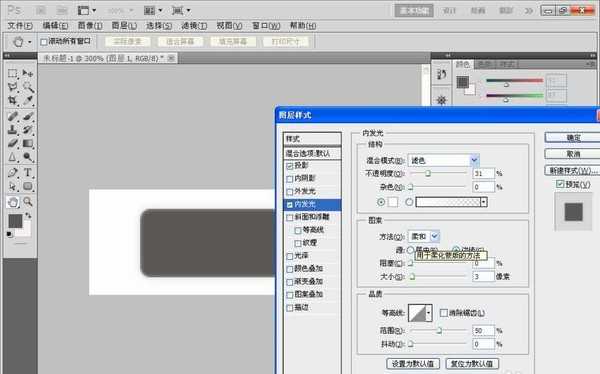The width and height of the screenshot is (600, 374).
Task: Select the Spot Healing Brush tool
Action: click(13, 116)
